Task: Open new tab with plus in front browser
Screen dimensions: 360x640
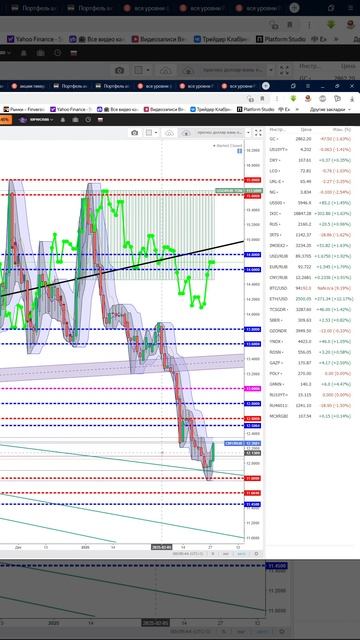Action: tap(266, 86)
